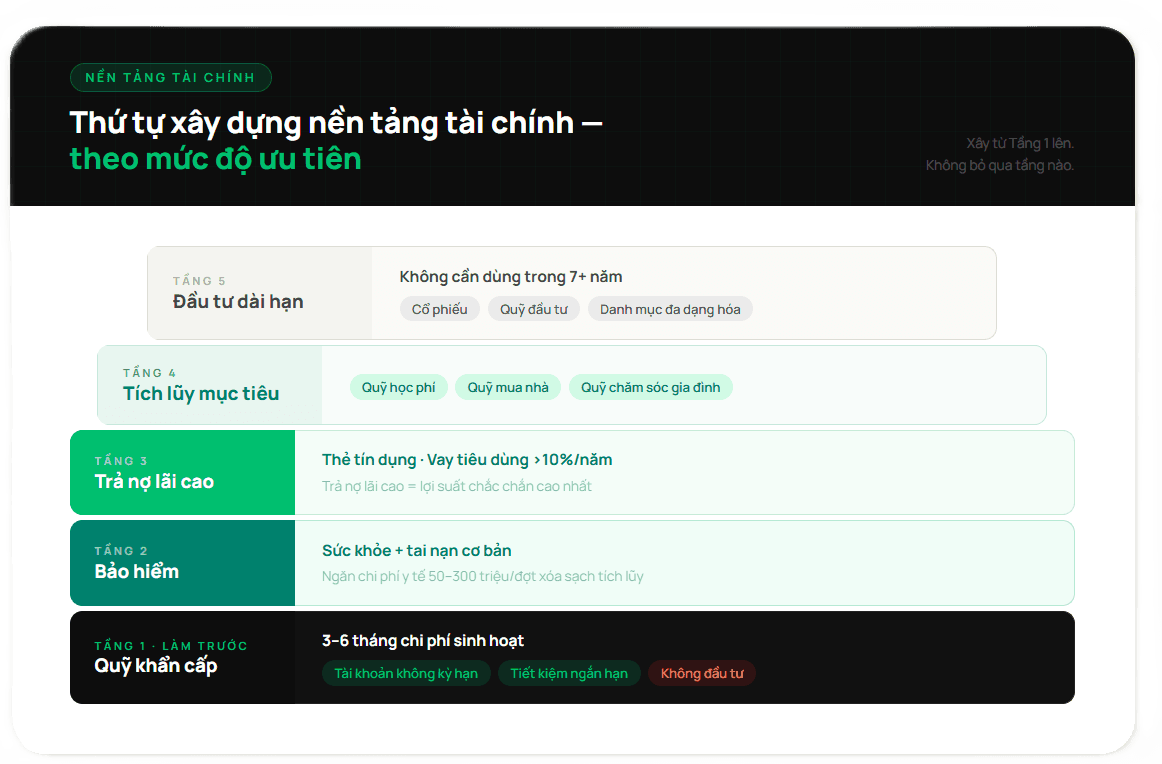
Task: Select the 'Quỹ chăm sóc gia đình' chip
Action: pyautogui.click(x=651, y=388)
